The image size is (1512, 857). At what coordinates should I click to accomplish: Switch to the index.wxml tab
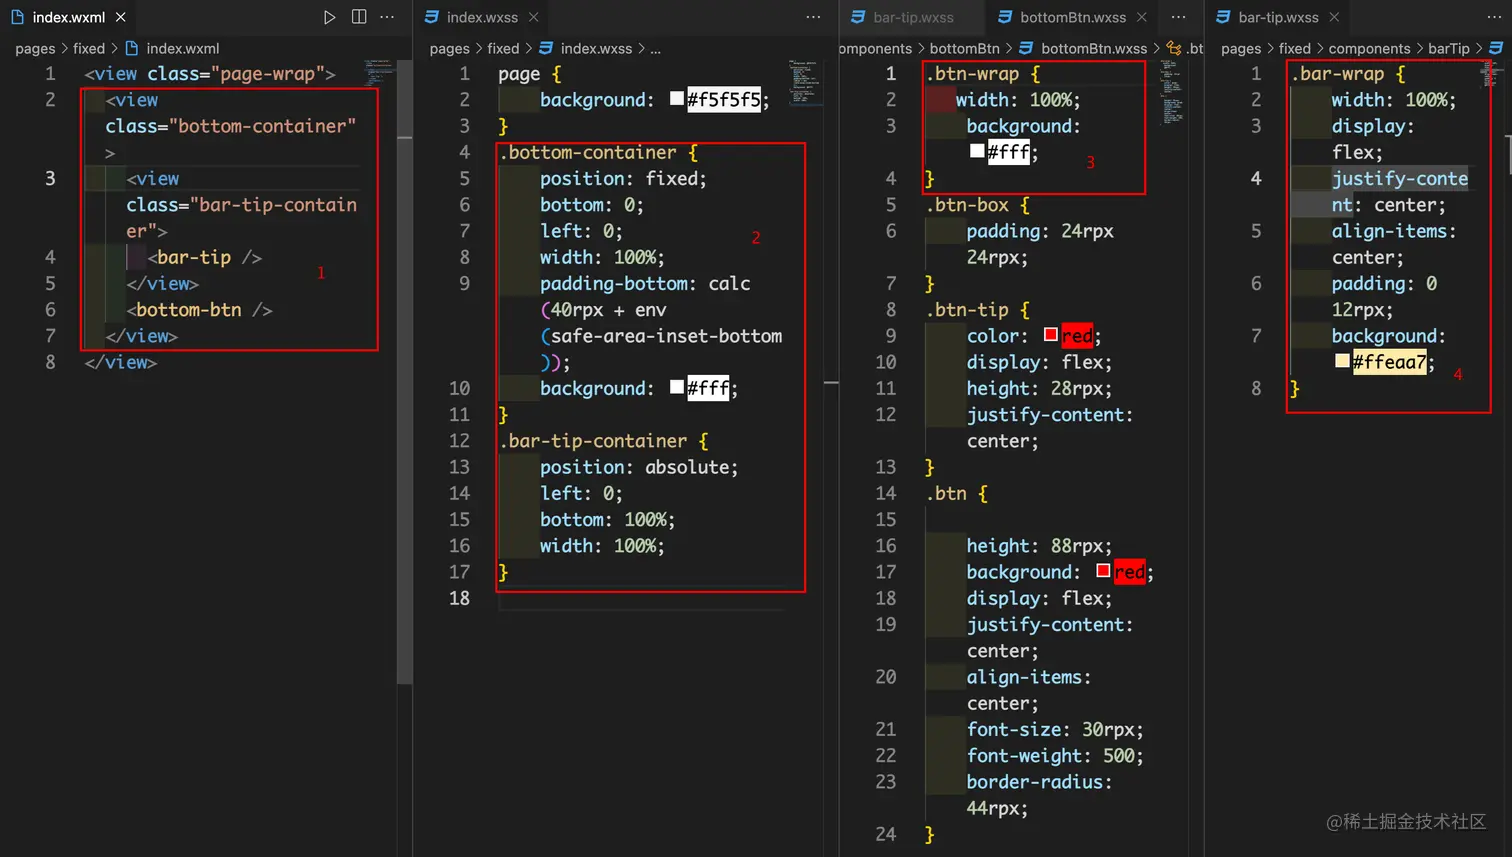pos(68,17)
